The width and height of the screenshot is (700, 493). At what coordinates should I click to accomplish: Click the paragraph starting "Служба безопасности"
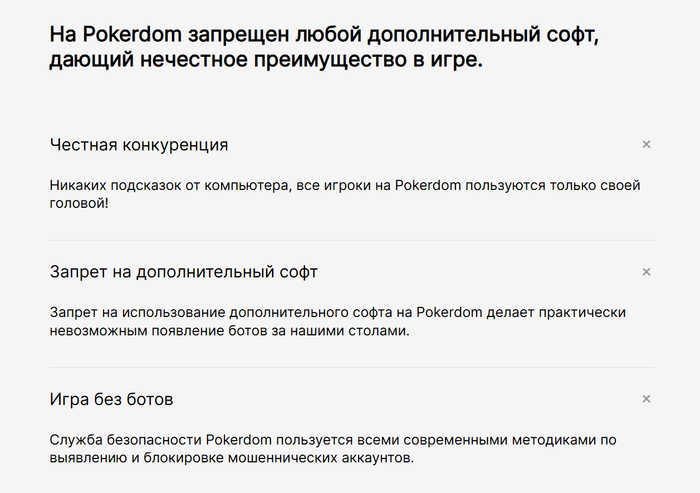(x=334, y=449)
